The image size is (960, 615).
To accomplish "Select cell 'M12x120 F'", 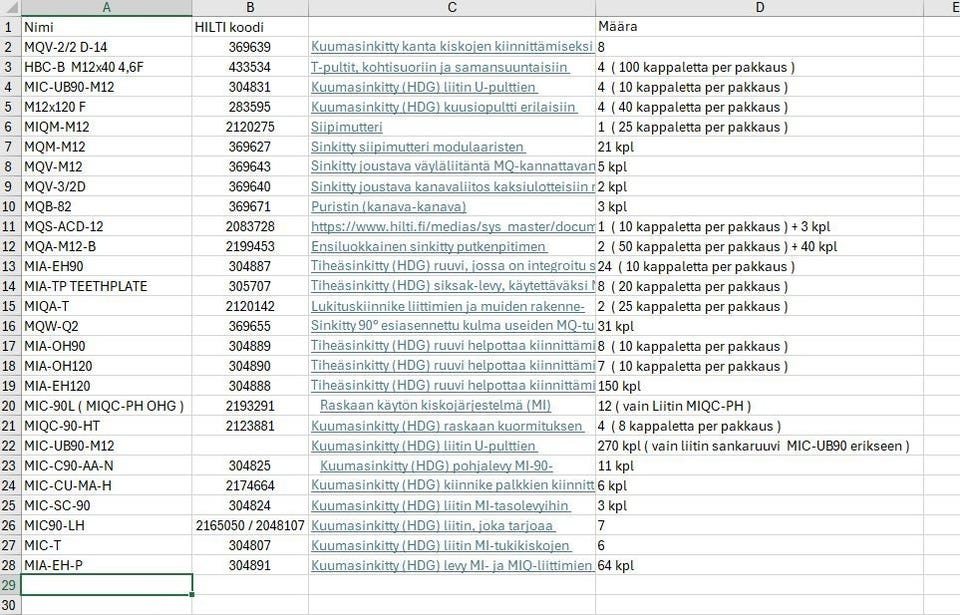I will pos(107,107).
